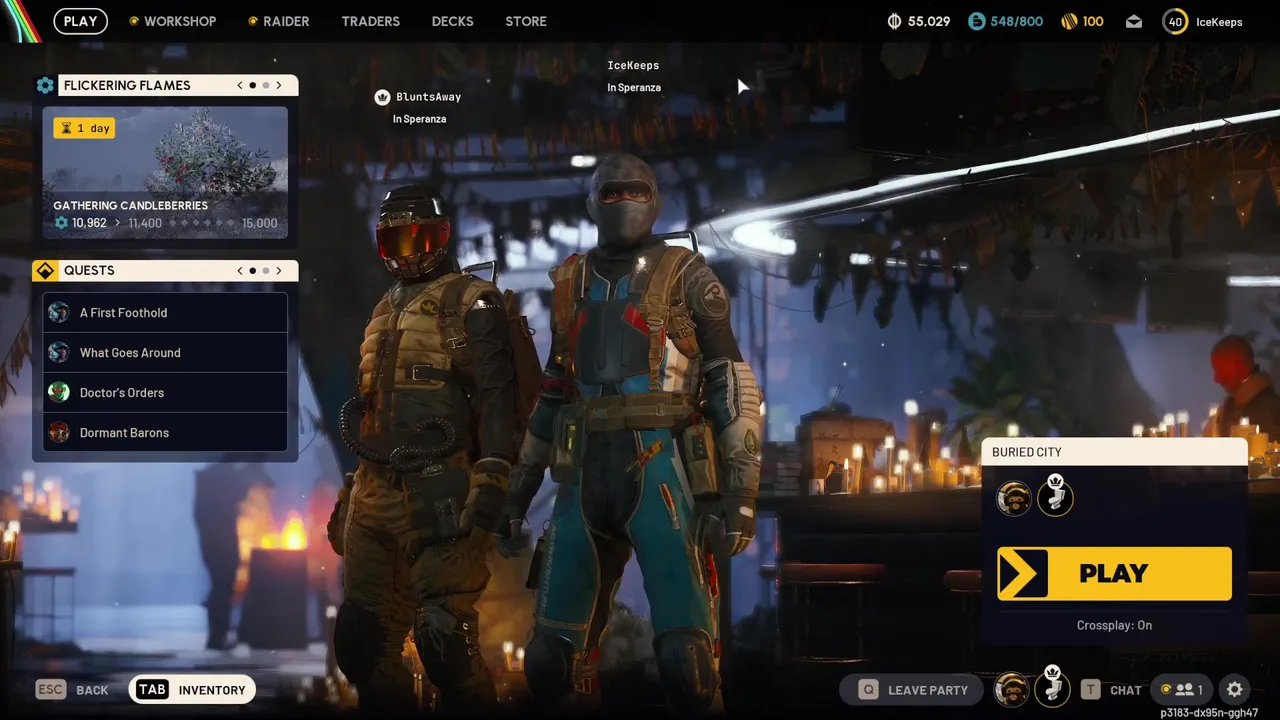Open the Flickering Flames event gear icon
The image size is (1280, 720).
click(45, 85)
